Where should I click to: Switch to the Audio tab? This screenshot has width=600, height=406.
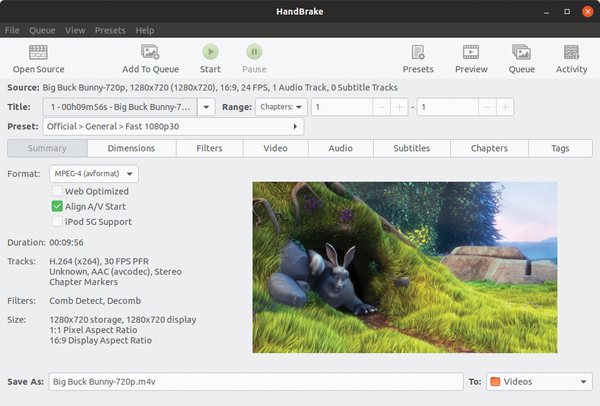click(x=341, y=148)
